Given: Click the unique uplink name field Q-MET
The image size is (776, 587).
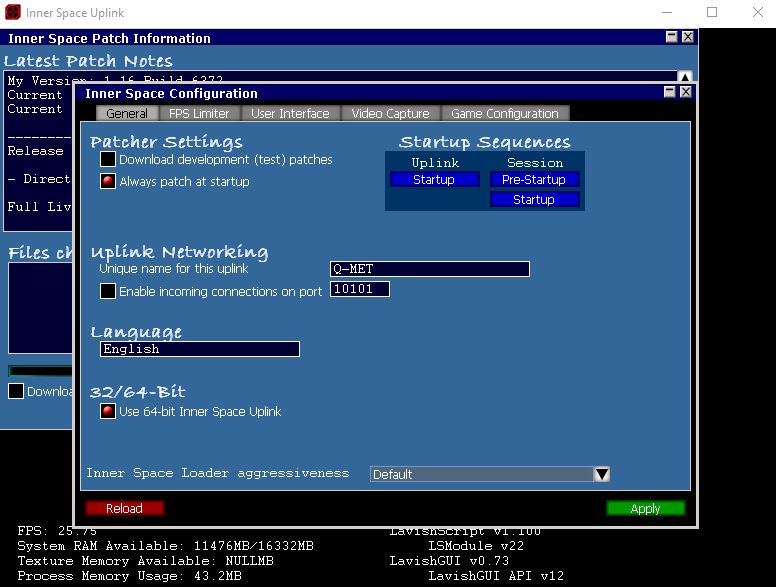Looking at the screenshot, I should pos(430,269).
